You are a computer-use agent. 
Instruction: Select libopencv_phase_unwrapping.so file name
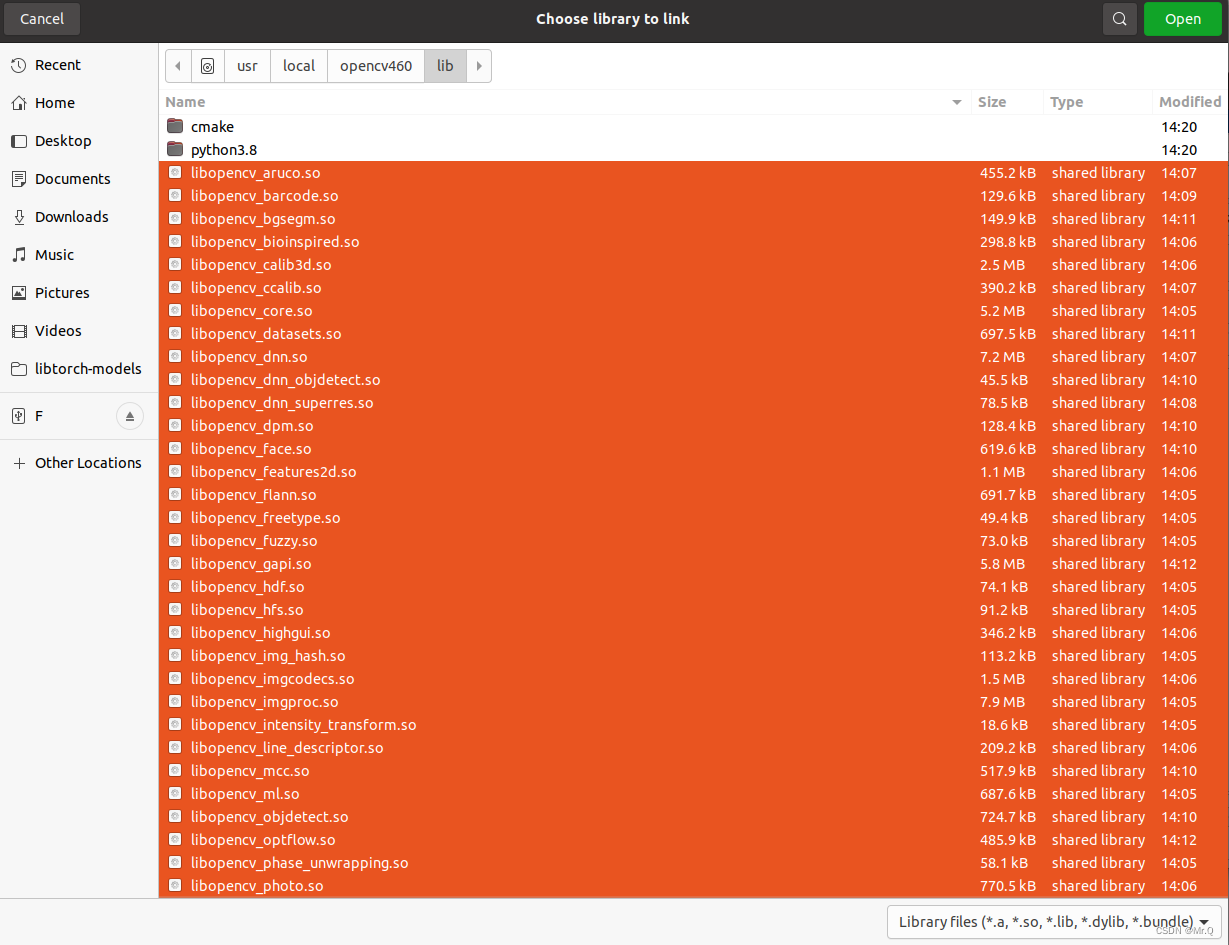tap(300, 863)
